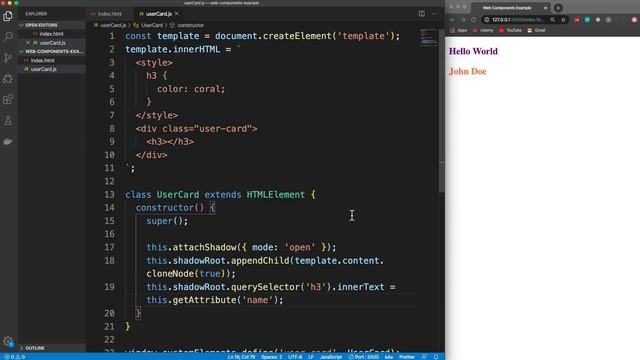Screen dimensions: 640x360
Task: Change the LF end of line sequence
Action: coord(311,357)
